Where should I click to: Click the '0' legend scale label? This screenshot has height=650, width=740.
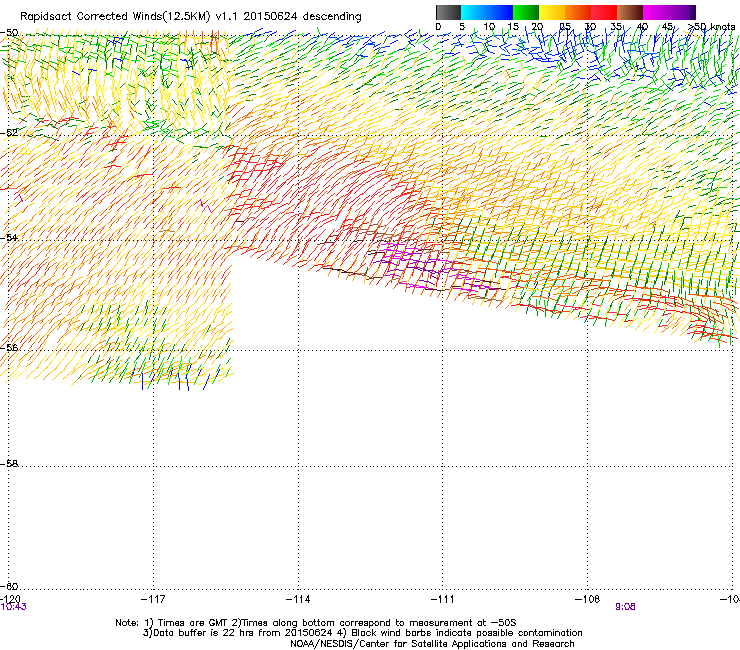click(x=438, y=27)
